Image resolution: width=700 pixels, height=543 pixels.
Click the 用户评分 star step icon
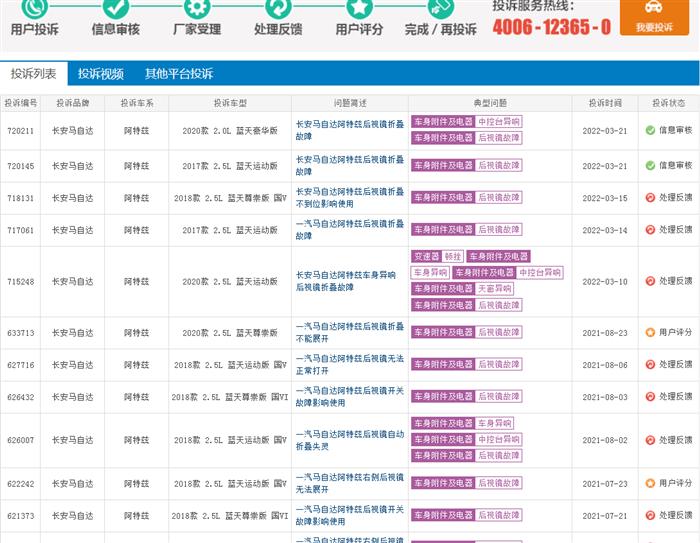tap(359, 7)
